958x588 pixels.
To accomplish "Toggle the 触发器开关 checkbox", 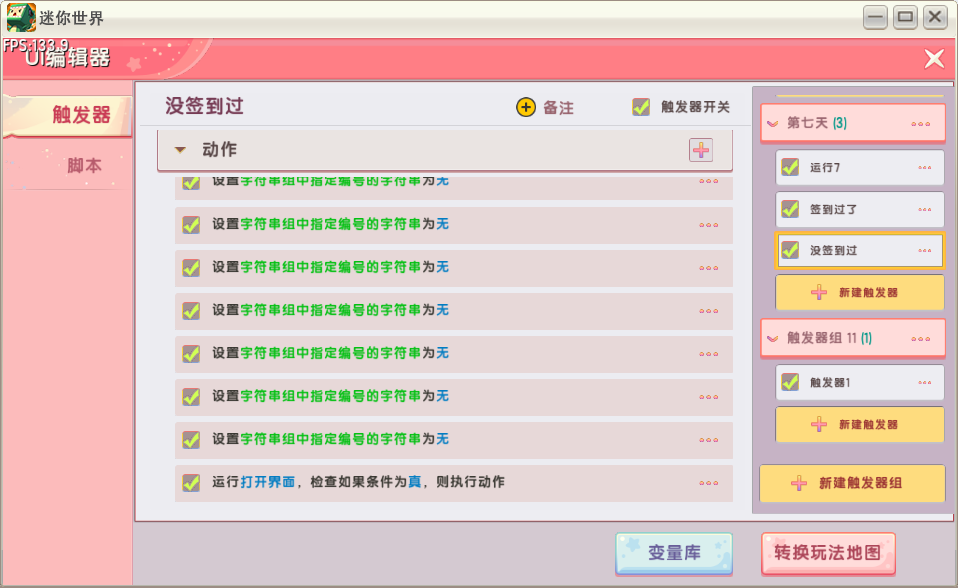I will click(641, 107).
